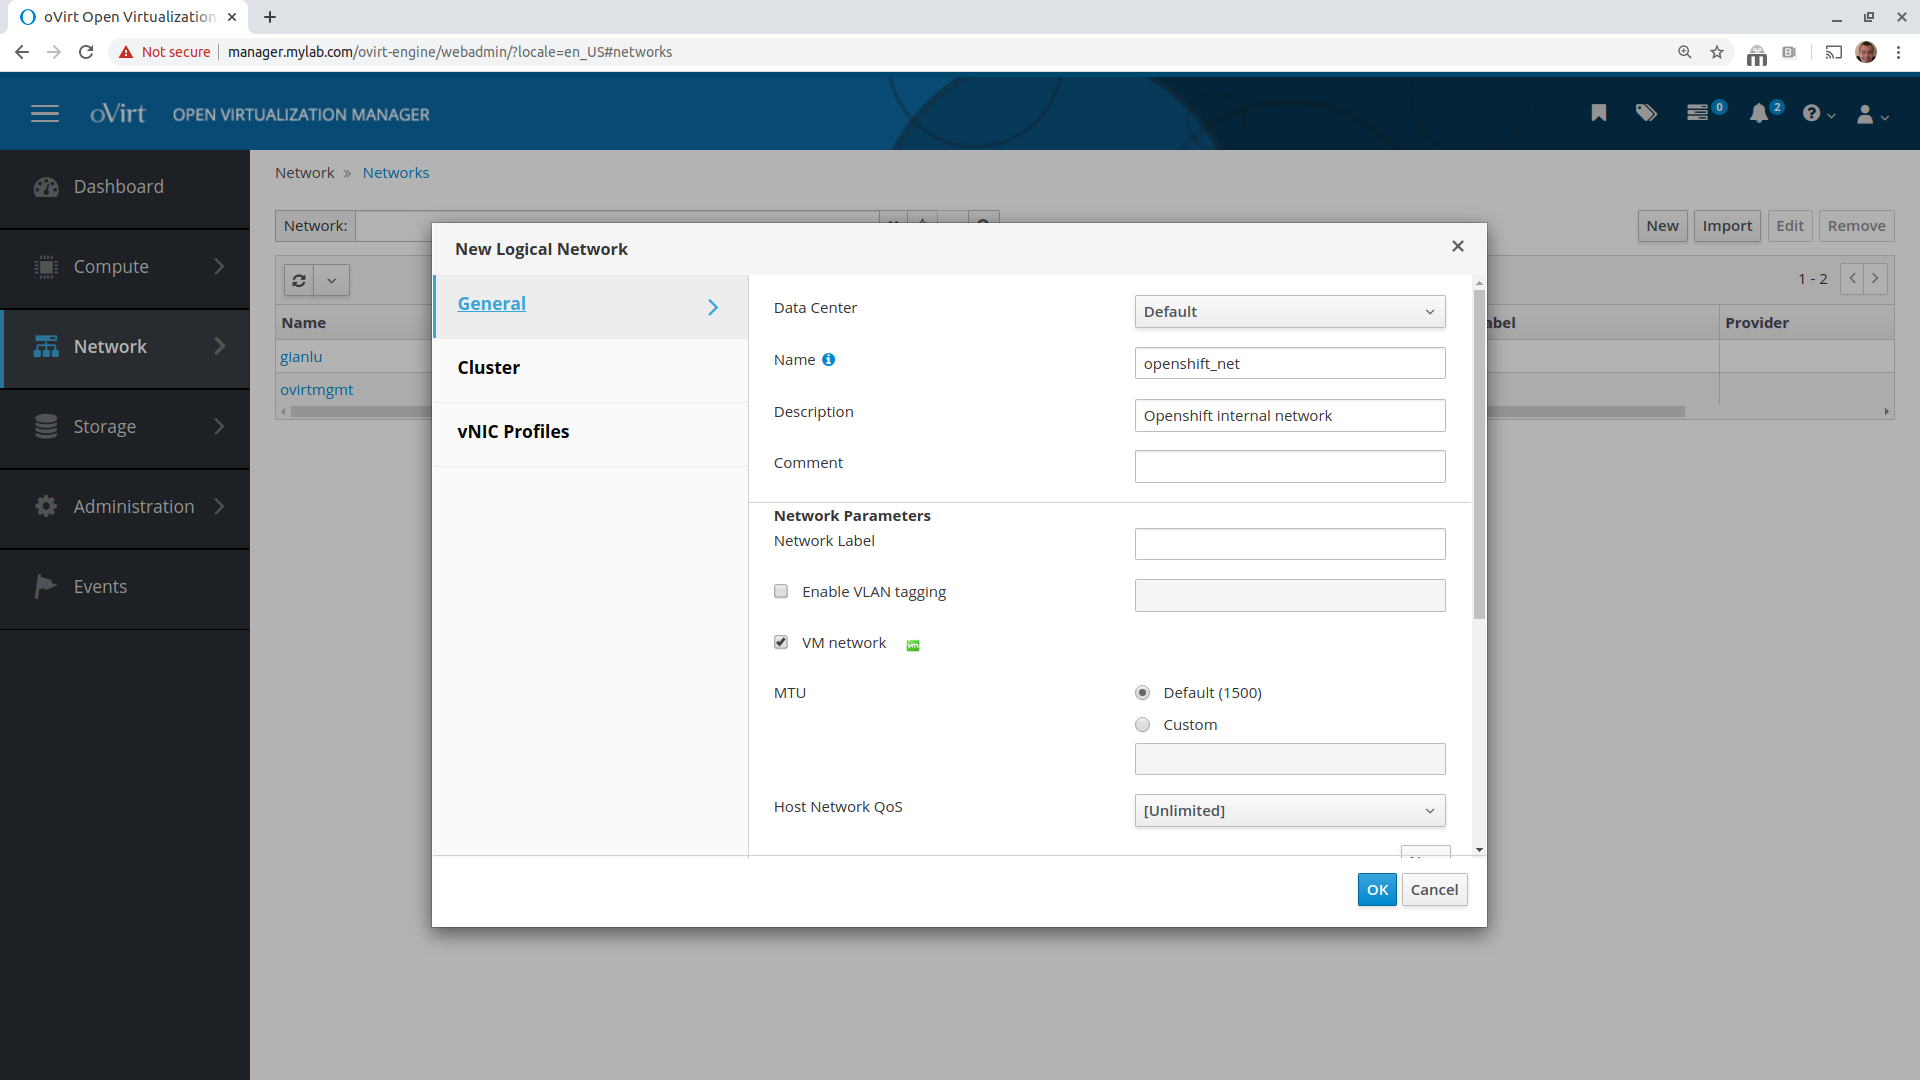Open the user account menu
This screenshot has height=1080, width=1920.
pos(1872,114)
